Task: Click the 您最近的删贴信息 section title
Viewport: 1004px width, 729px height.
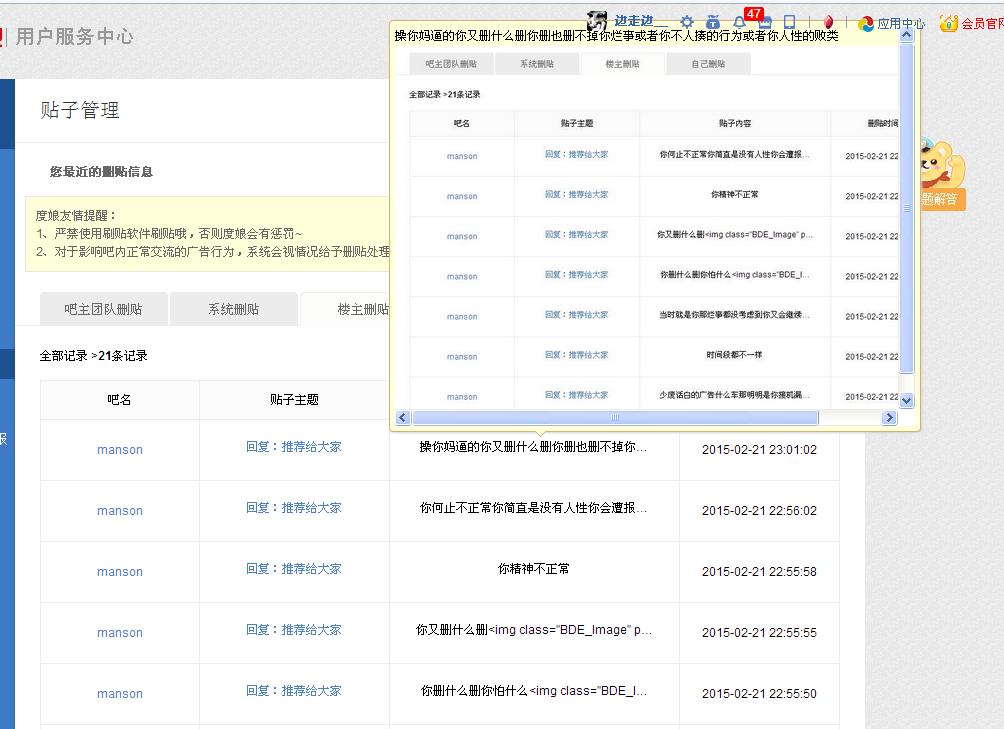Action: pyautogui.click(x=101, y=172)
